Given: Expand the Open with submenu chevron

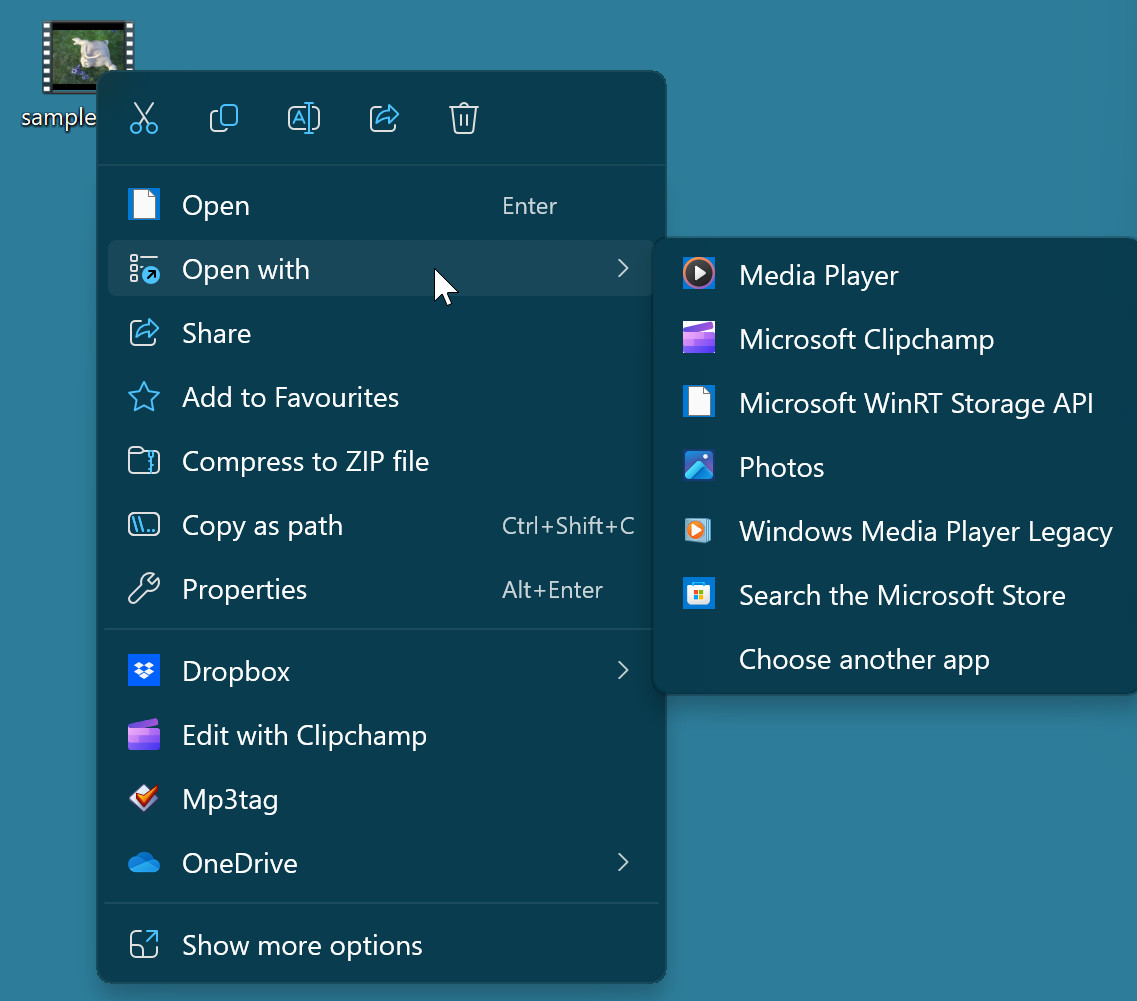Looking at the screenshot, I should [622, 268].
